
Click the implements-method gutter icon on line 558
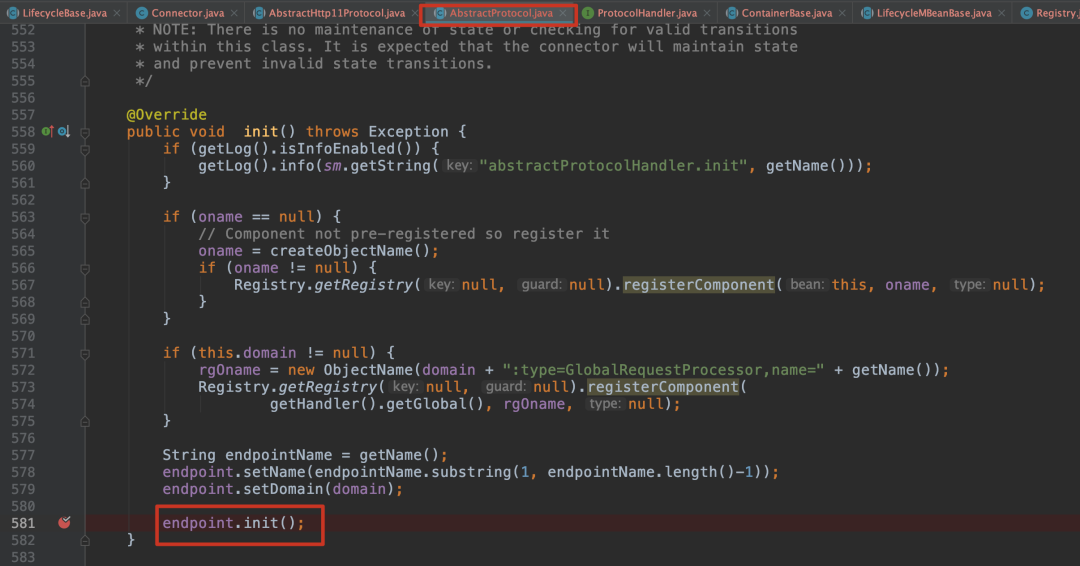coord(46,132)
